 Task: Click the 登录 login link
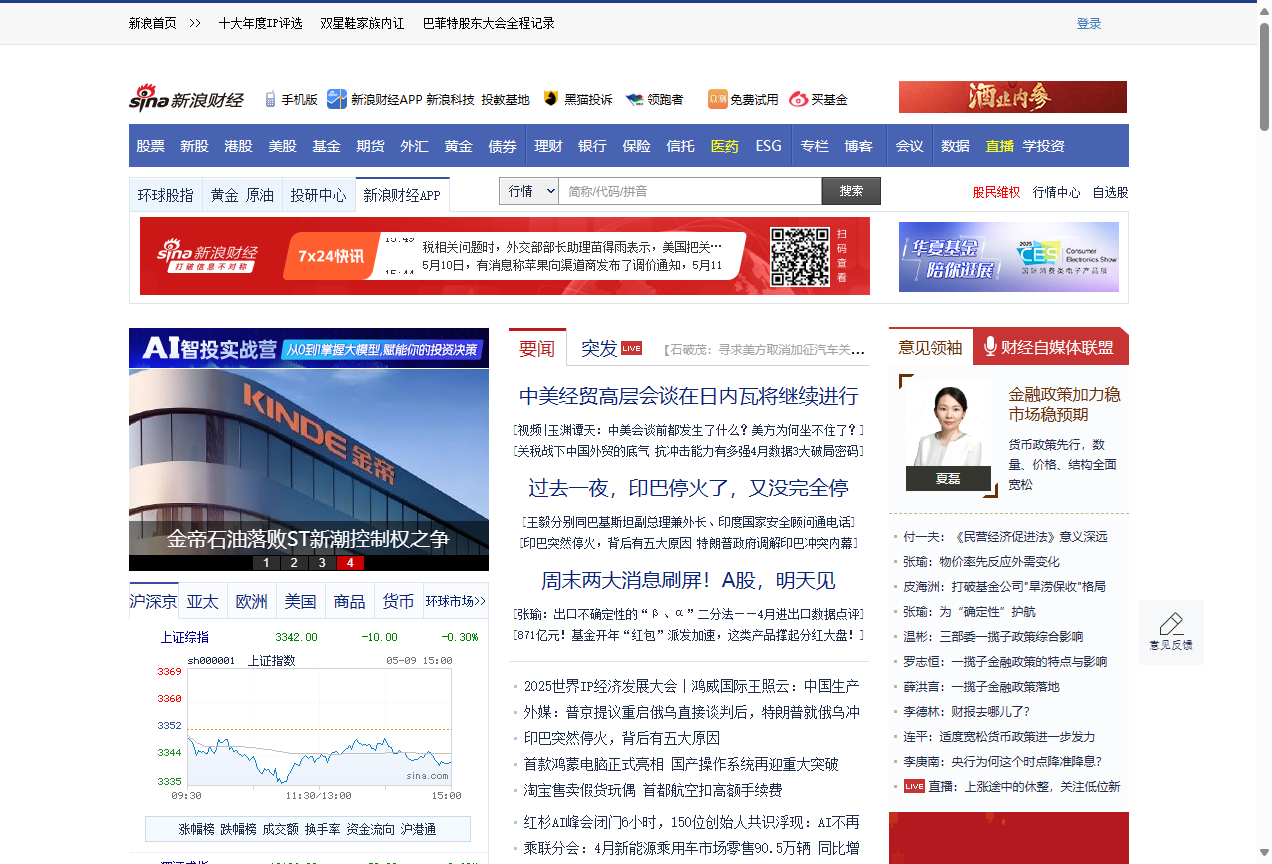click(x=1088, y=23)
